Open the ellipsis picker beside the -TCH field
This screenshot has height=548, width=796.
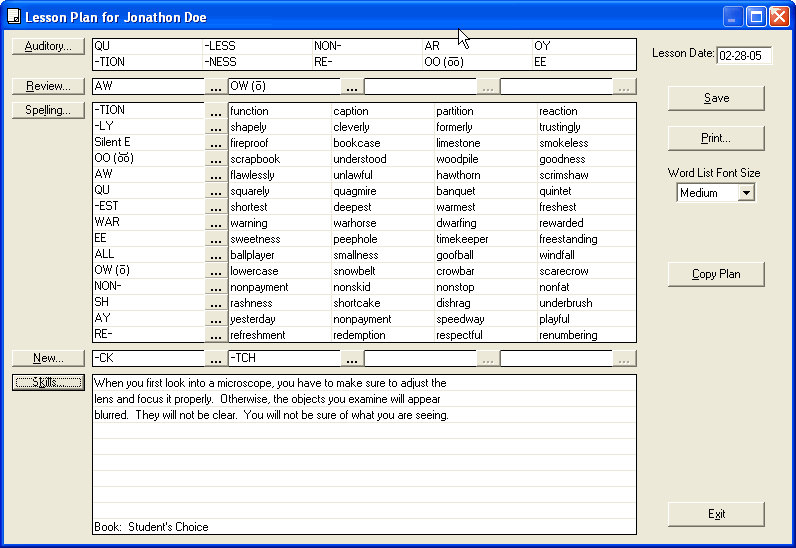pos(352,358)
